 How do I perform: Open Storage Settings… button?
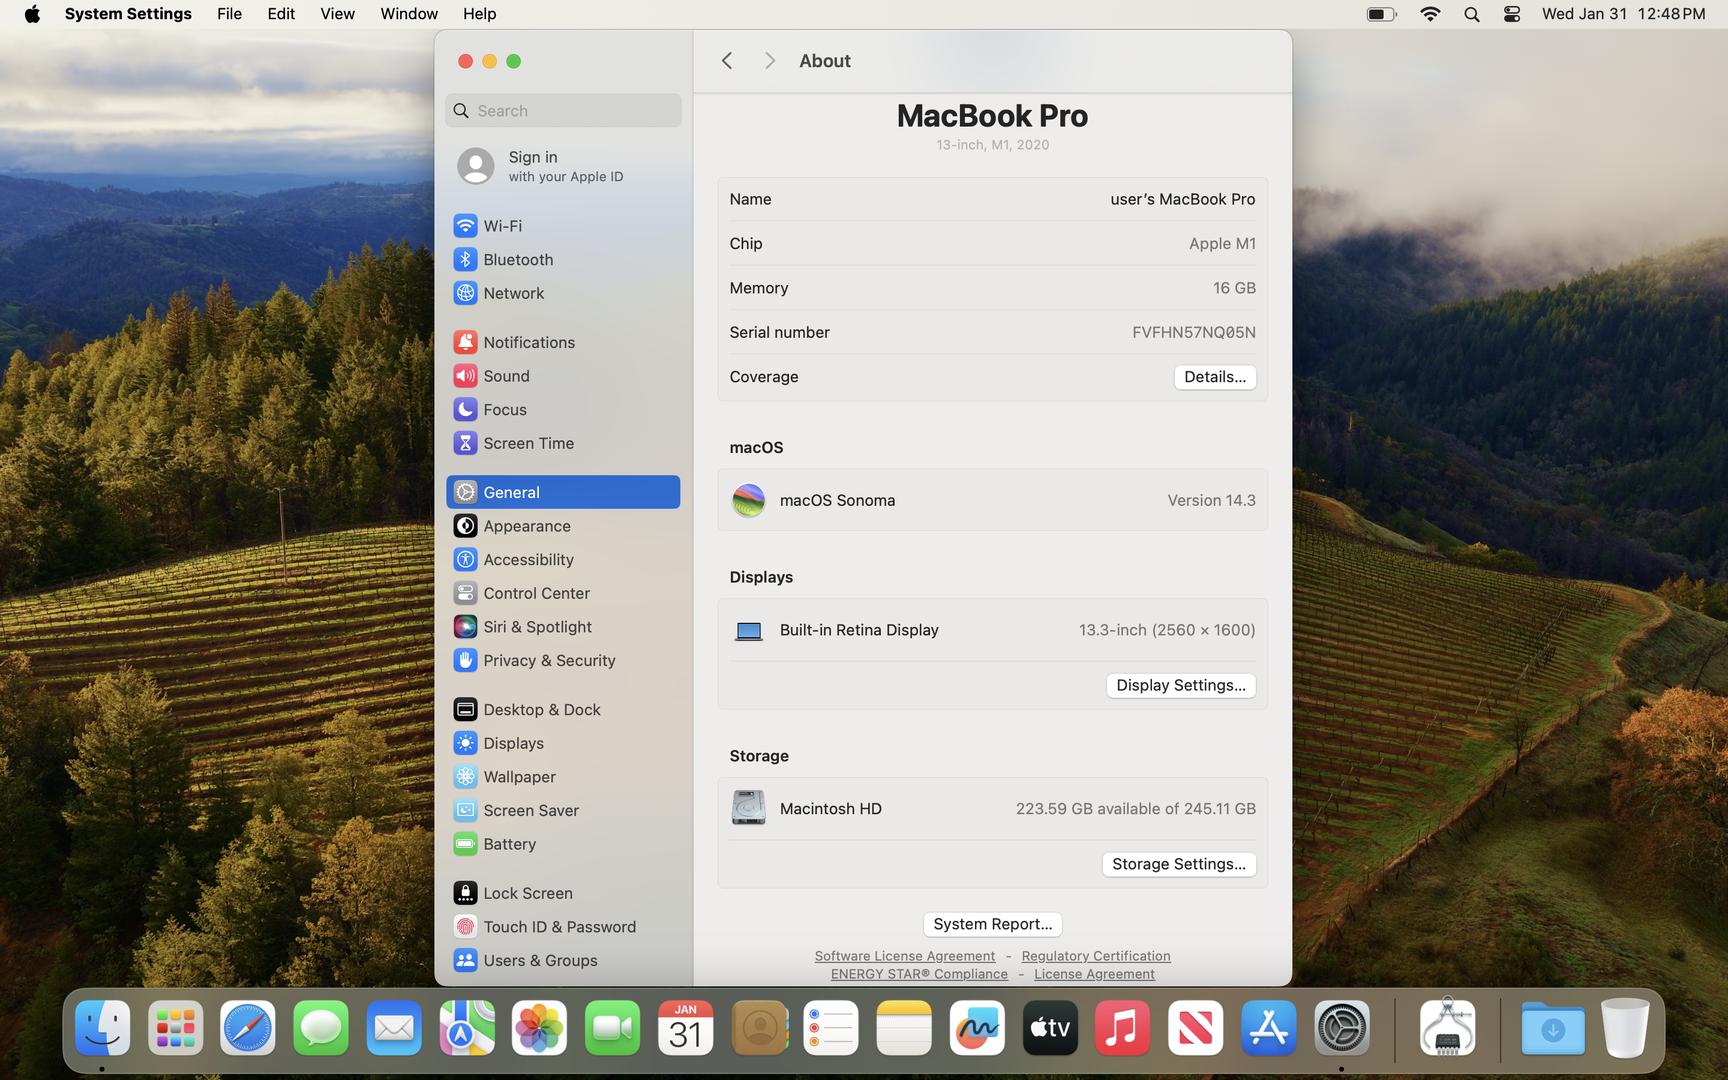(x=1178, y=864)
